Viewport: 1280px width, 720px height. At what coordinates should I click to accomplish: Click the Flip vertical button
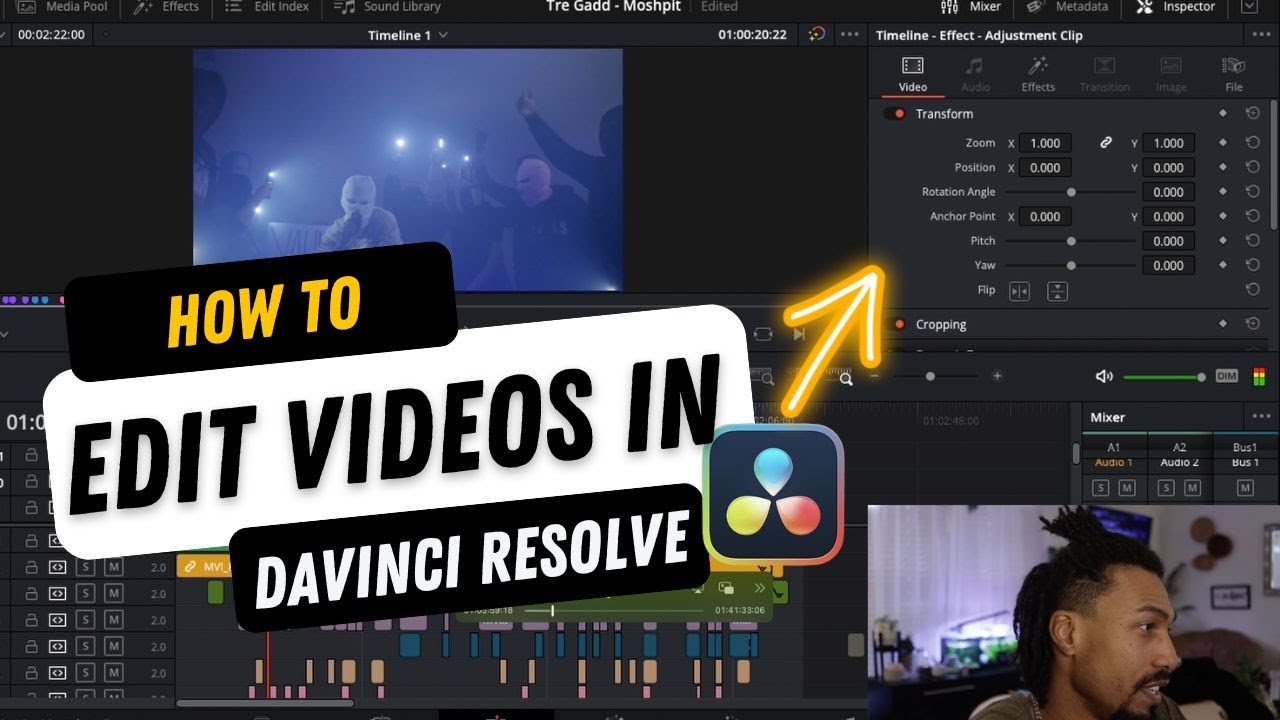1057,291
